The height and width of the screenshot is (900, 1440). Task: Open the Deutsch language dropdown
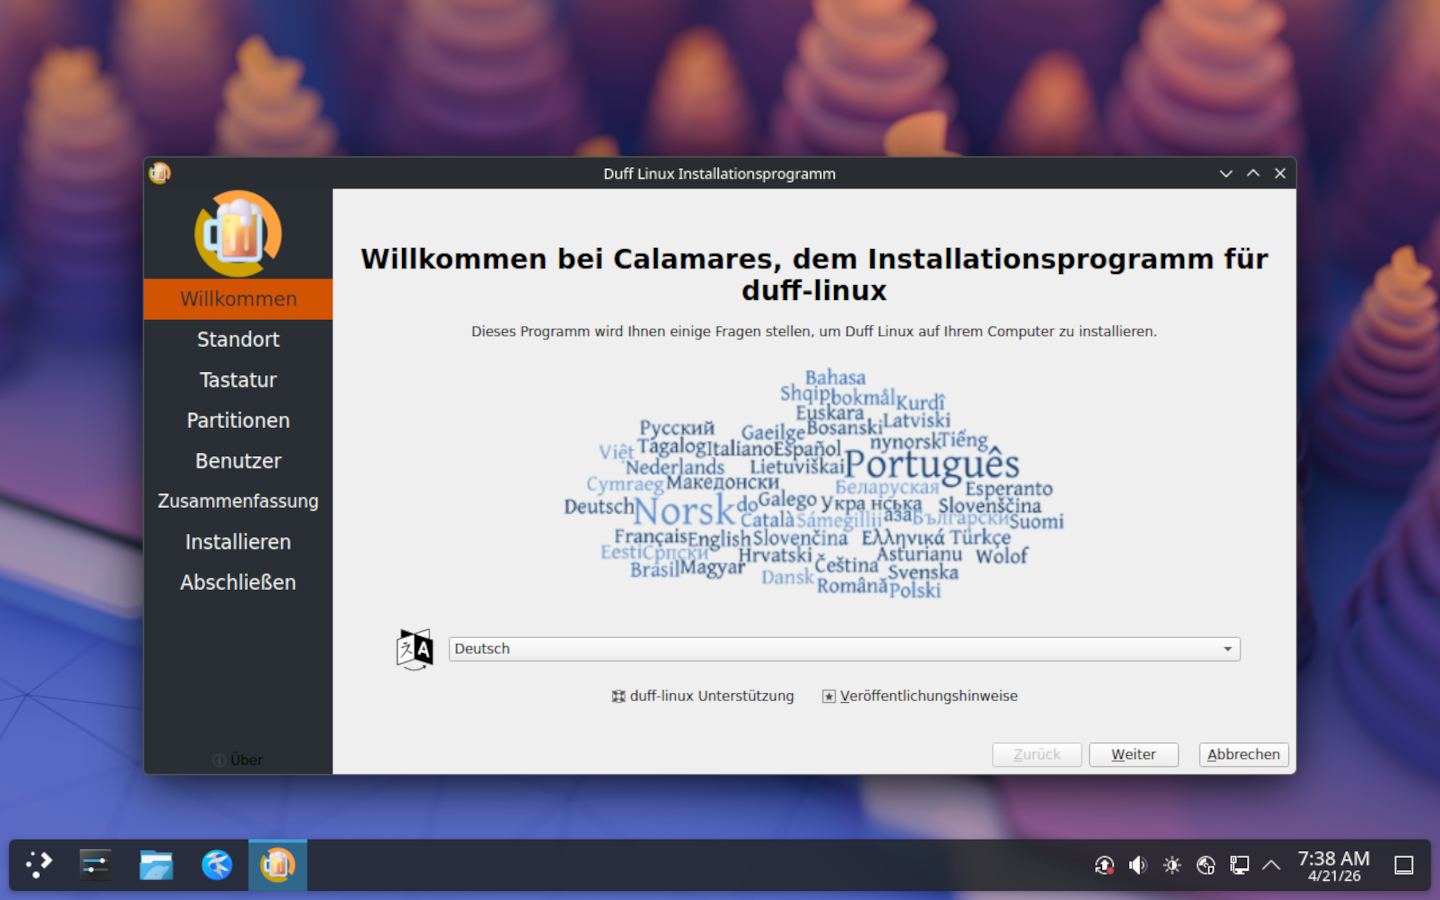pos(844,649)
